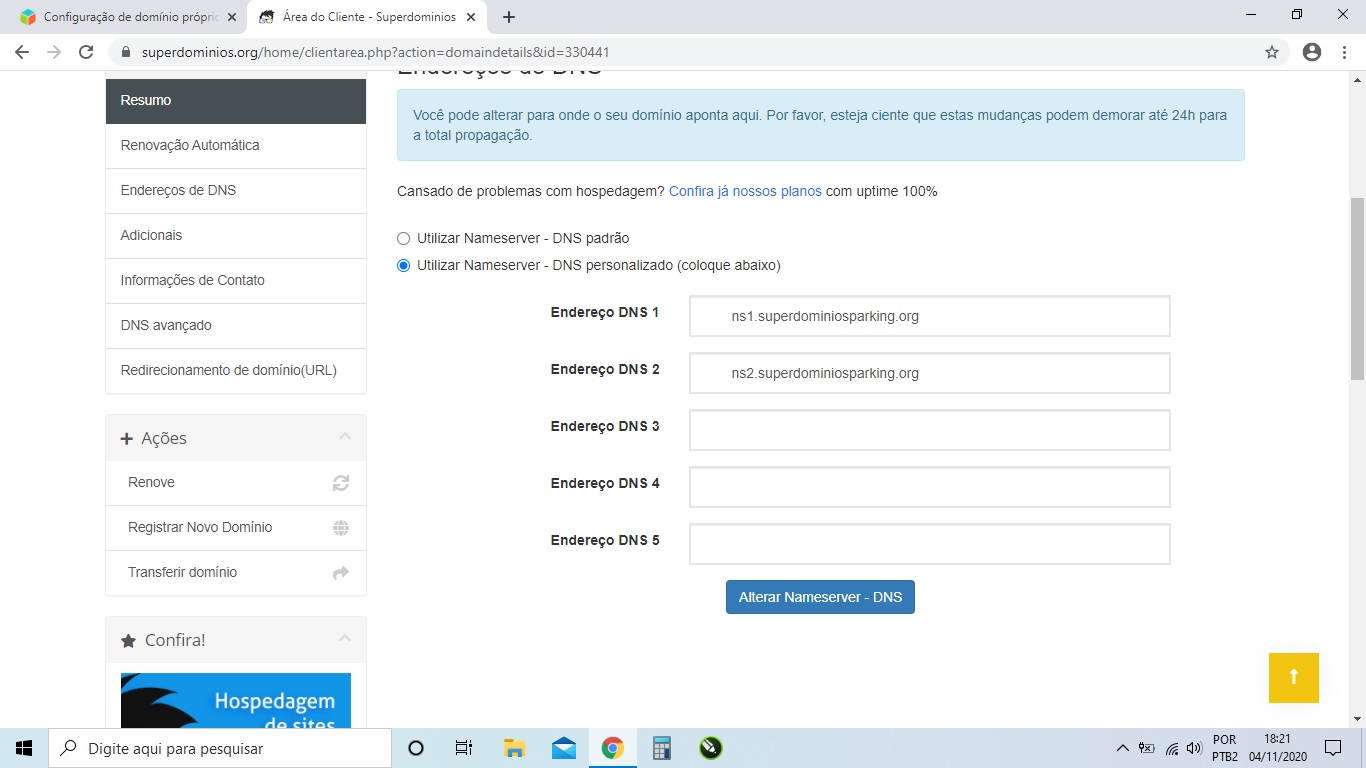
Task: Open the Mail app in the taskbar
Action: (x=564, y=748)
